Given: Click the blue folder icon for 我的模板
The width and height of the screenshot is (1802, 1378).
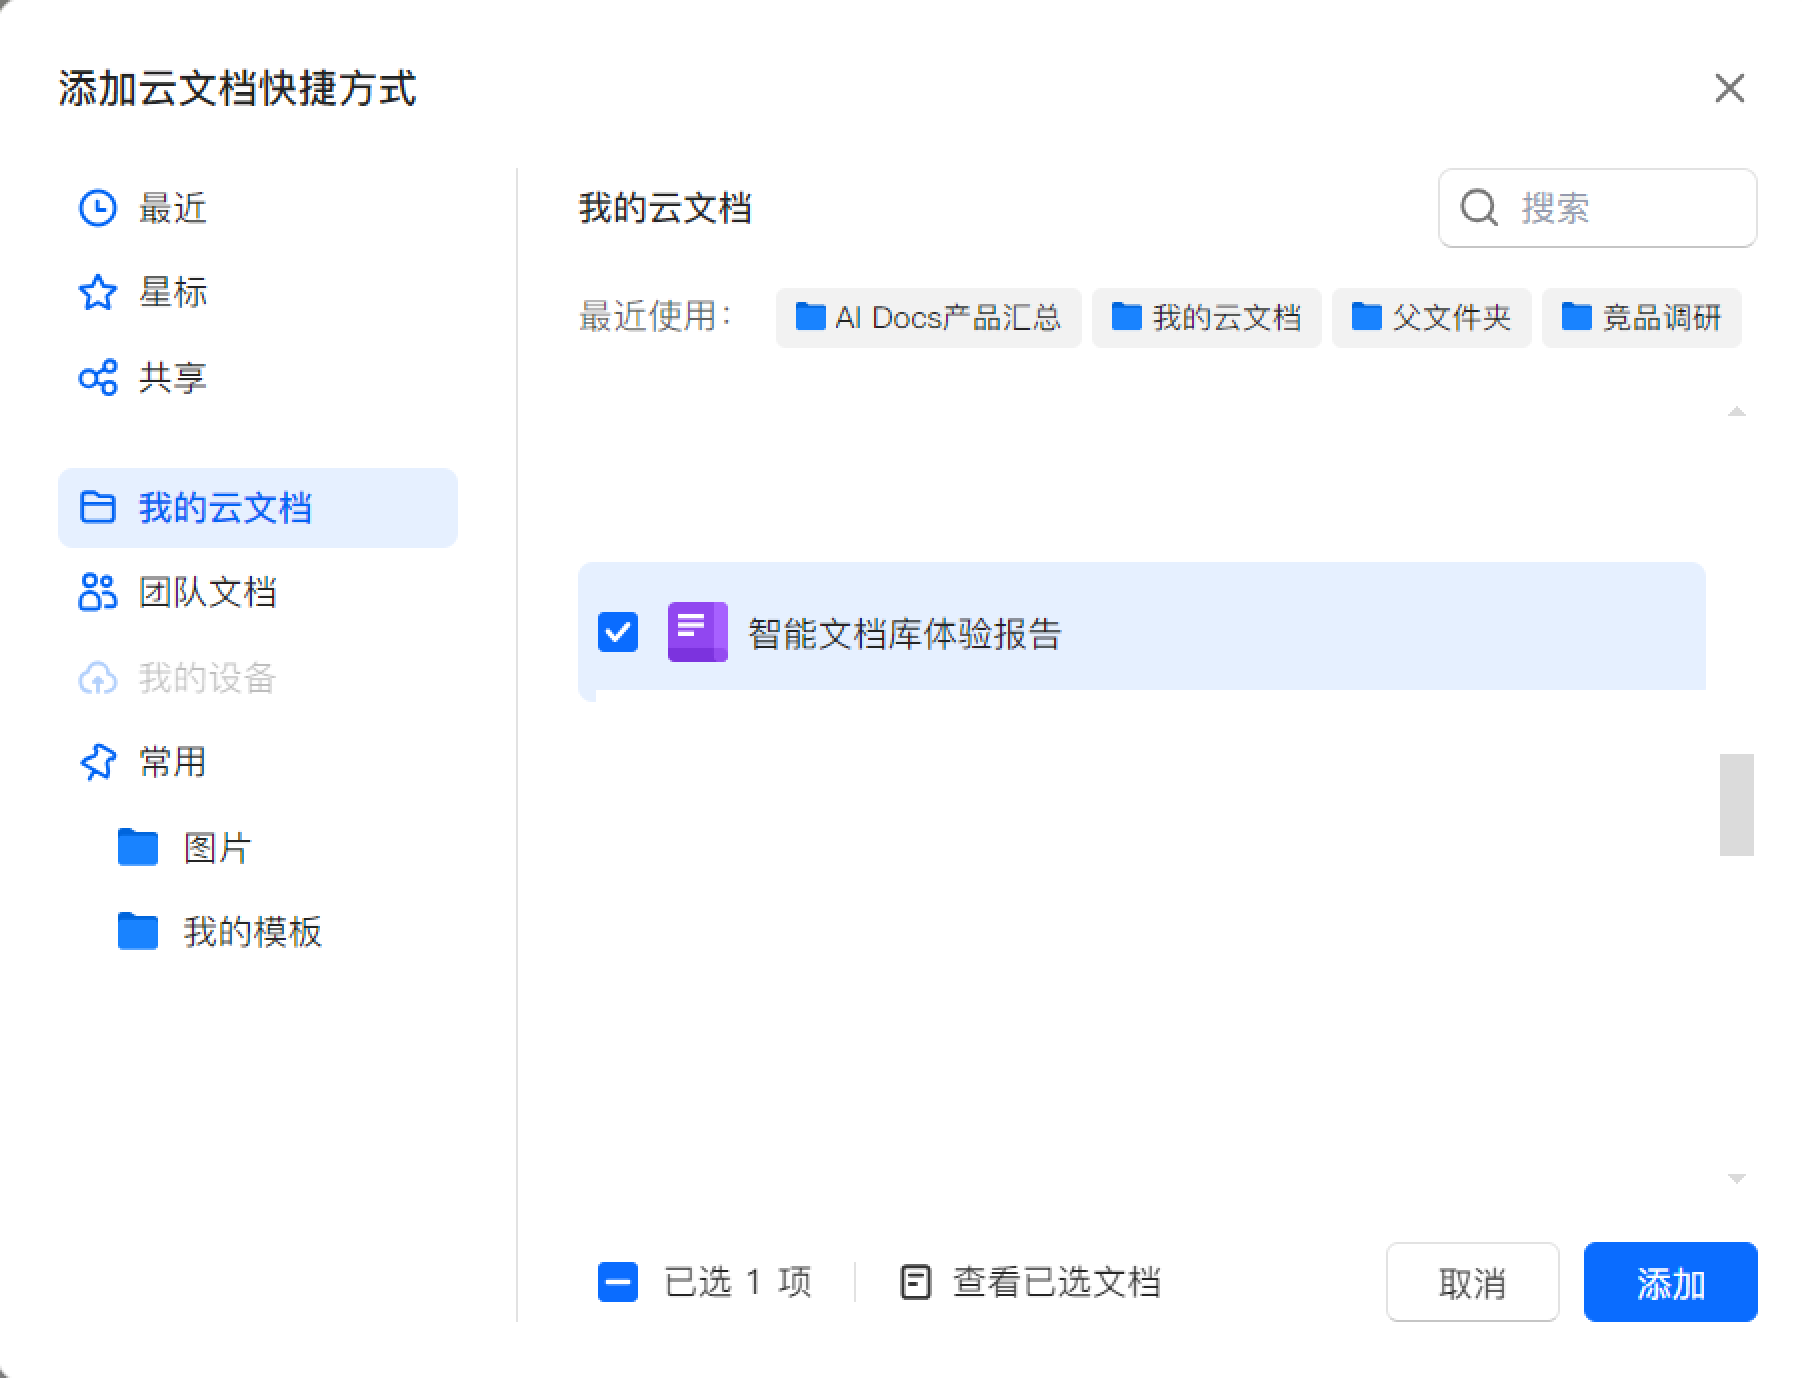Looking at the screenshot, I should pos(138,931).
